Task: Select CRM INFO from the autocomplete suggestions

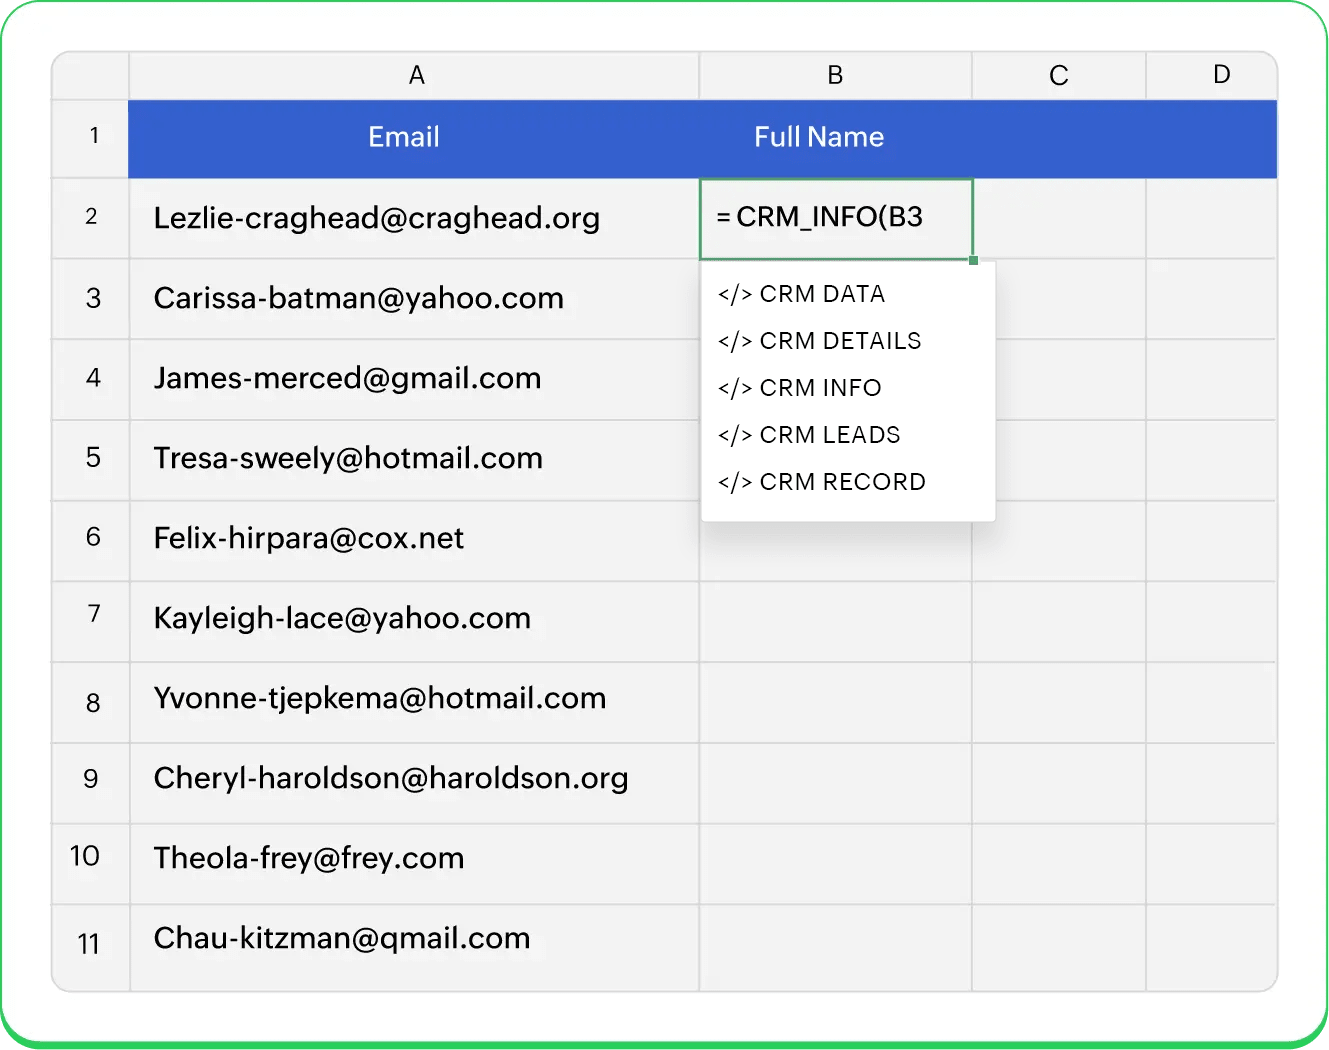Action: coord(820,387)
